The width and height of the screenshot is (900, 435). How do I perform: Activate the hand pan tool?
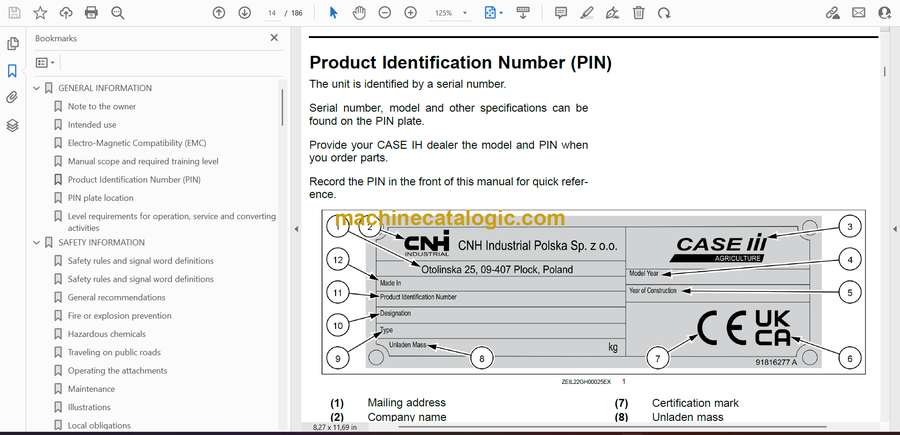tap(359, 13)
